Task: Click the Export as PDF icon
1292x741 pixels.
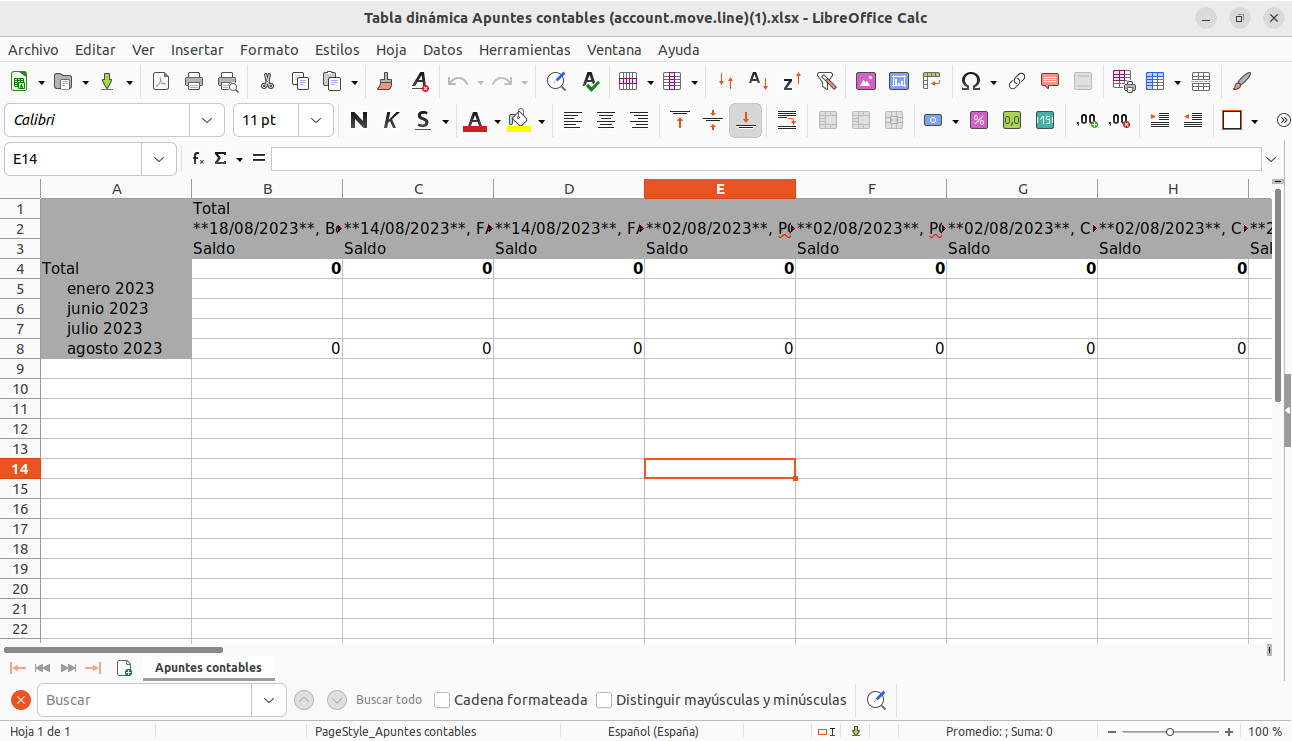Action: tap(161, 82)
